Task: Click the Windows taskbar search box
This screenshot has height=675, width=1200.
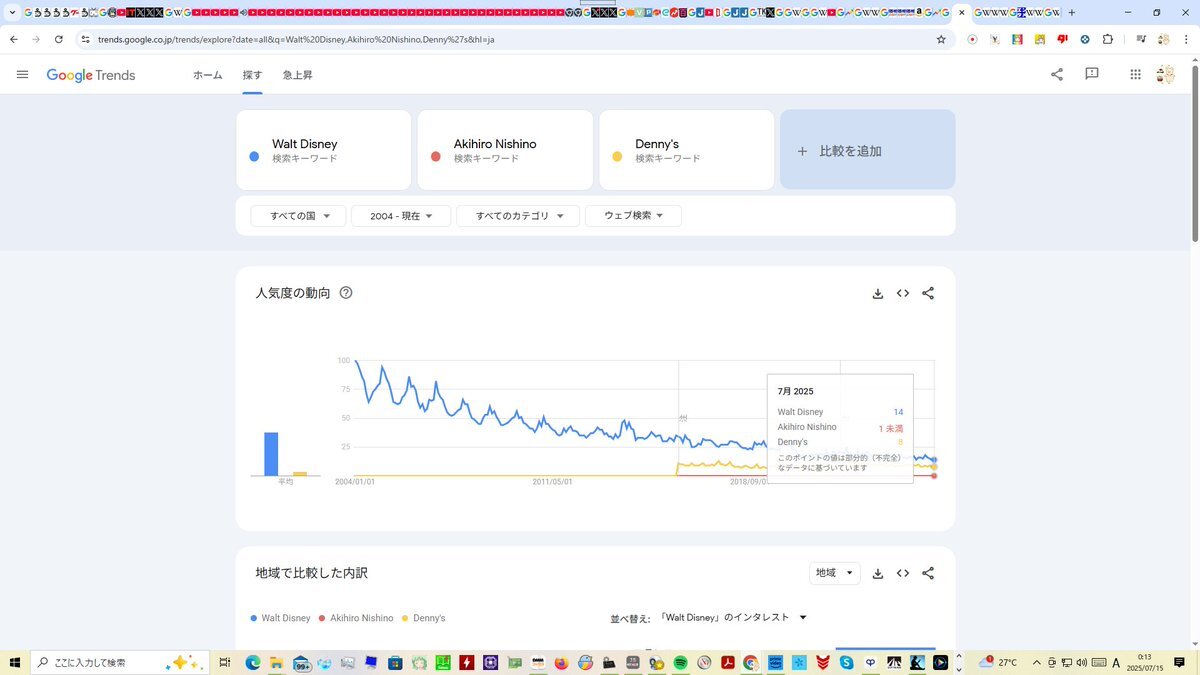Action: [x=120, y=662]
